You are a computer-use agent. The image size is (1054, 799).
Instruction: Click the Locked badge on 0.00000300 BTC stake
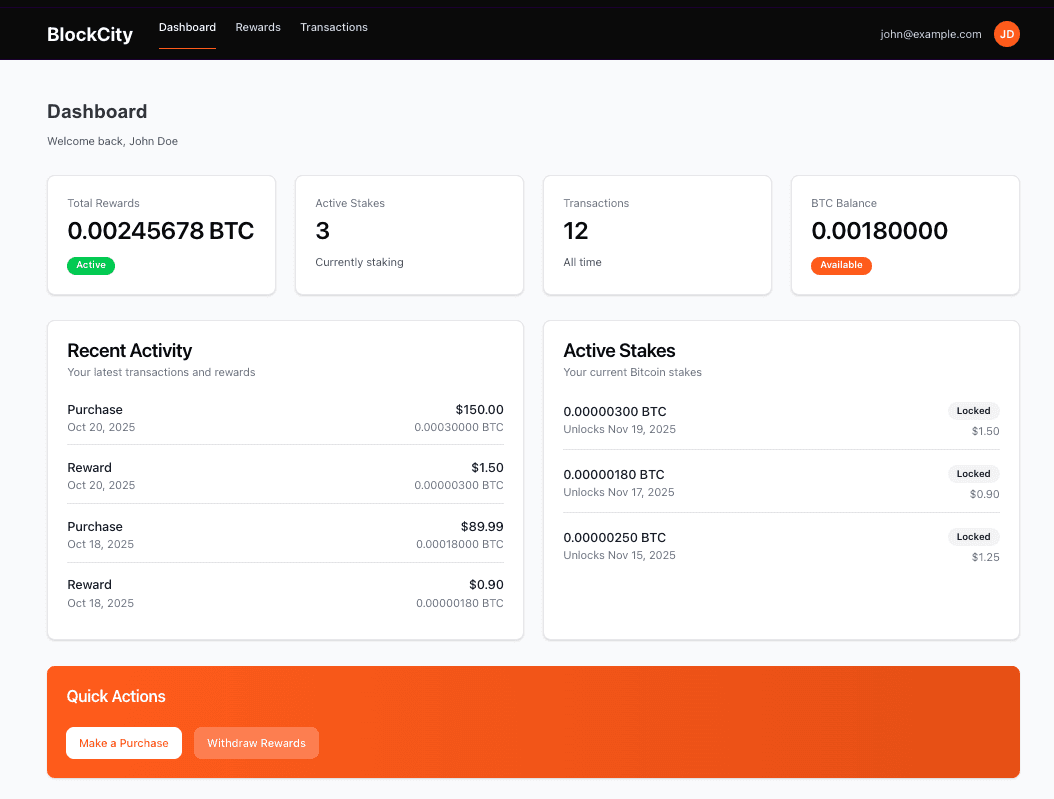pos(973,411)
